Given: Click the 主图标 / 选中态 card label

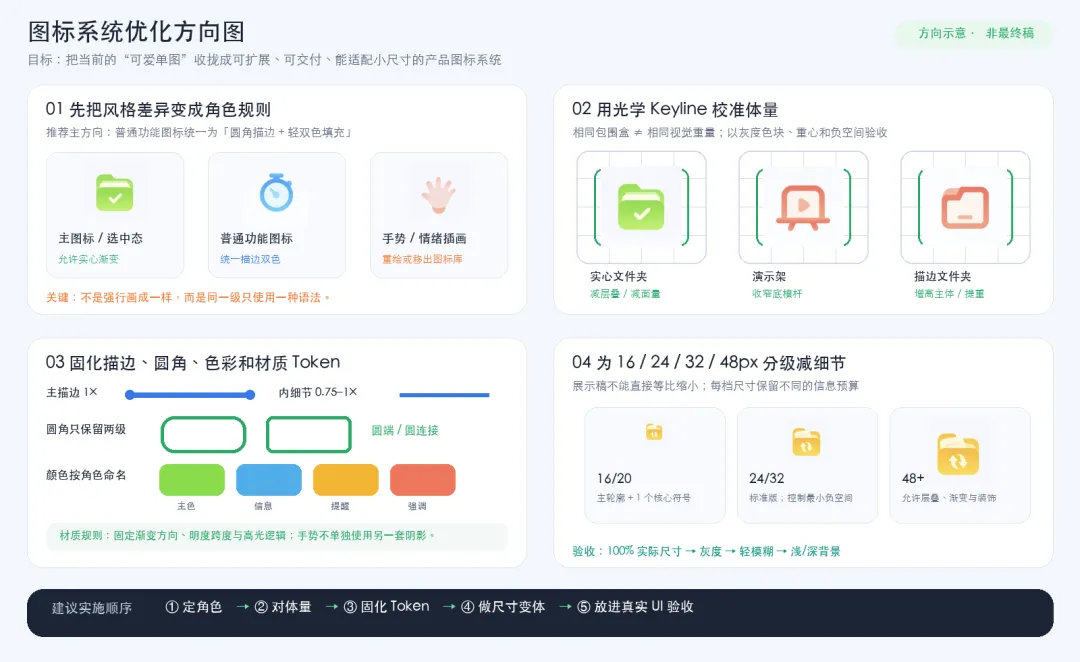Looking at the screenshot, I should point(101,238).
